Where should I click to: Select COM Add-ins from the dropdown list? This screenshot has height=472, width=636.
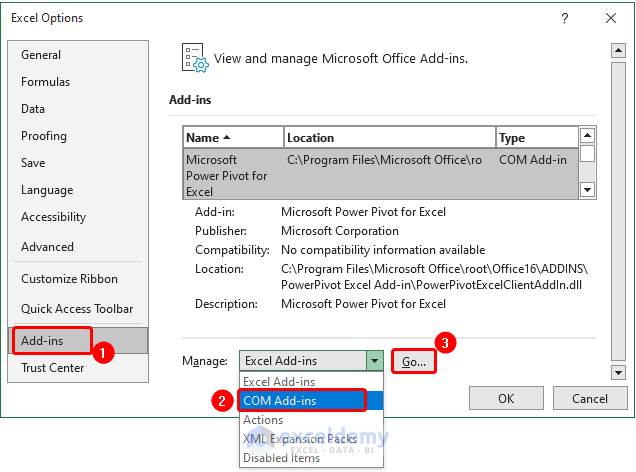301,401
